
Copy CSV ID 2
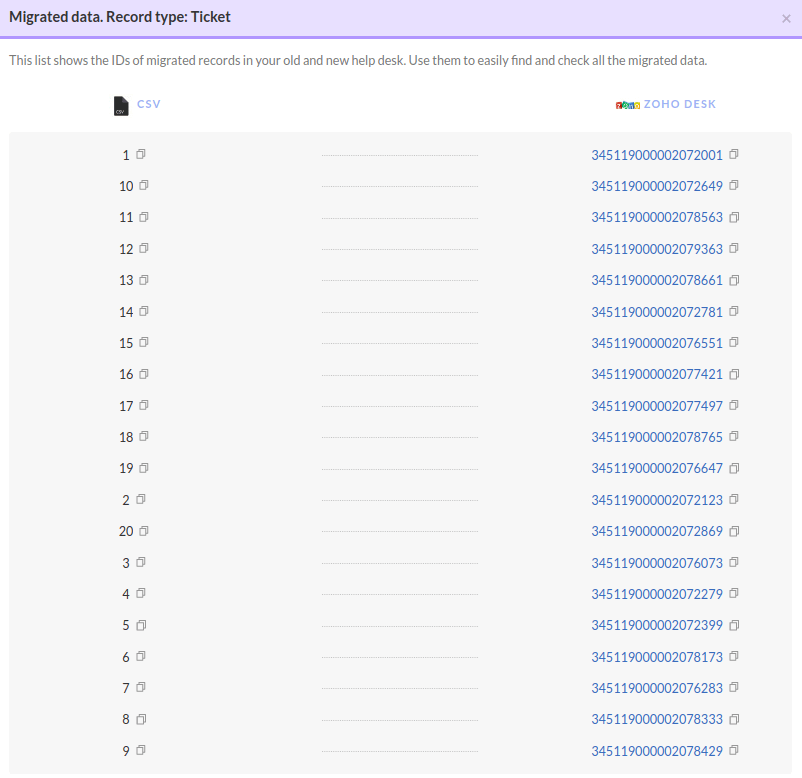141,499
